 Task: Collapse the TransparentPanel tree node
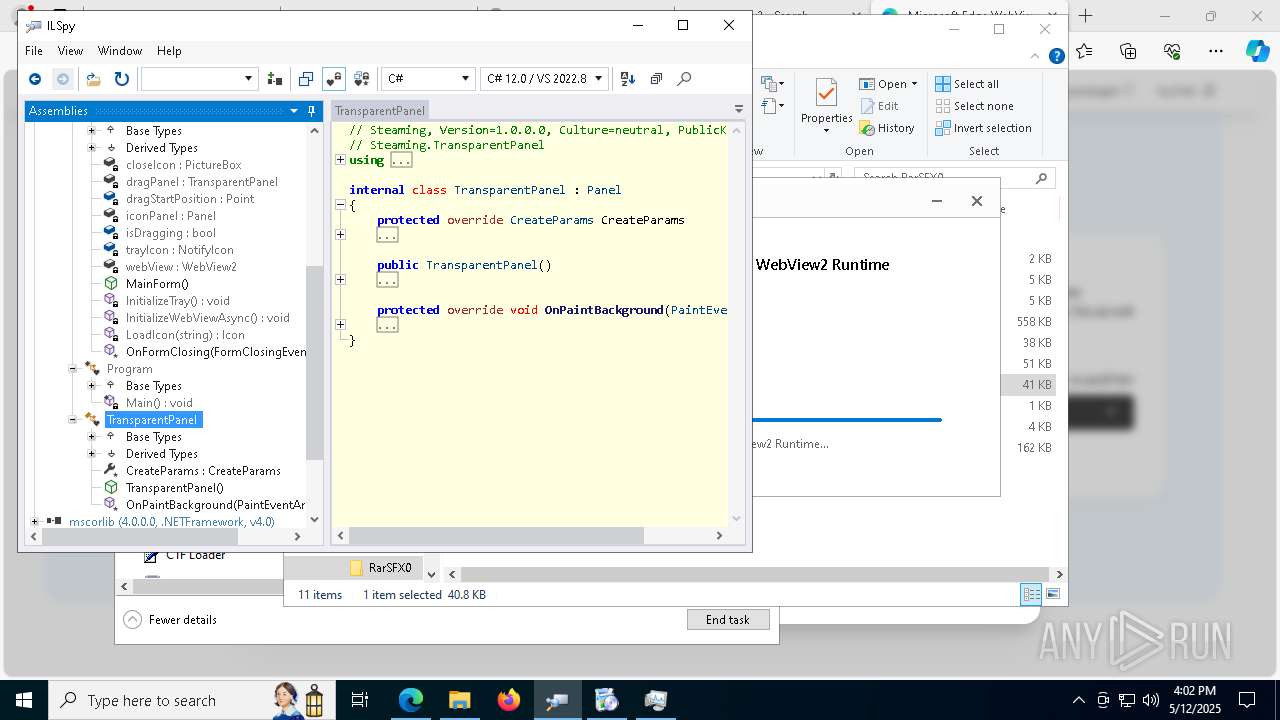[x=73, y=420]
